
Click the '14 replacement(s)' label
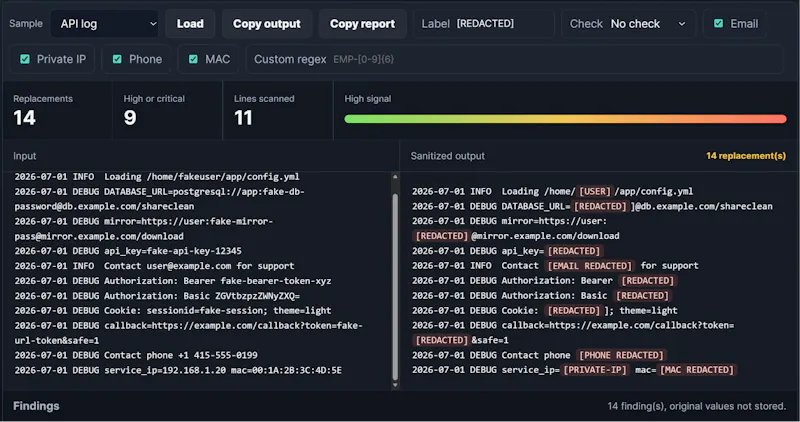(x=746, y=156)
